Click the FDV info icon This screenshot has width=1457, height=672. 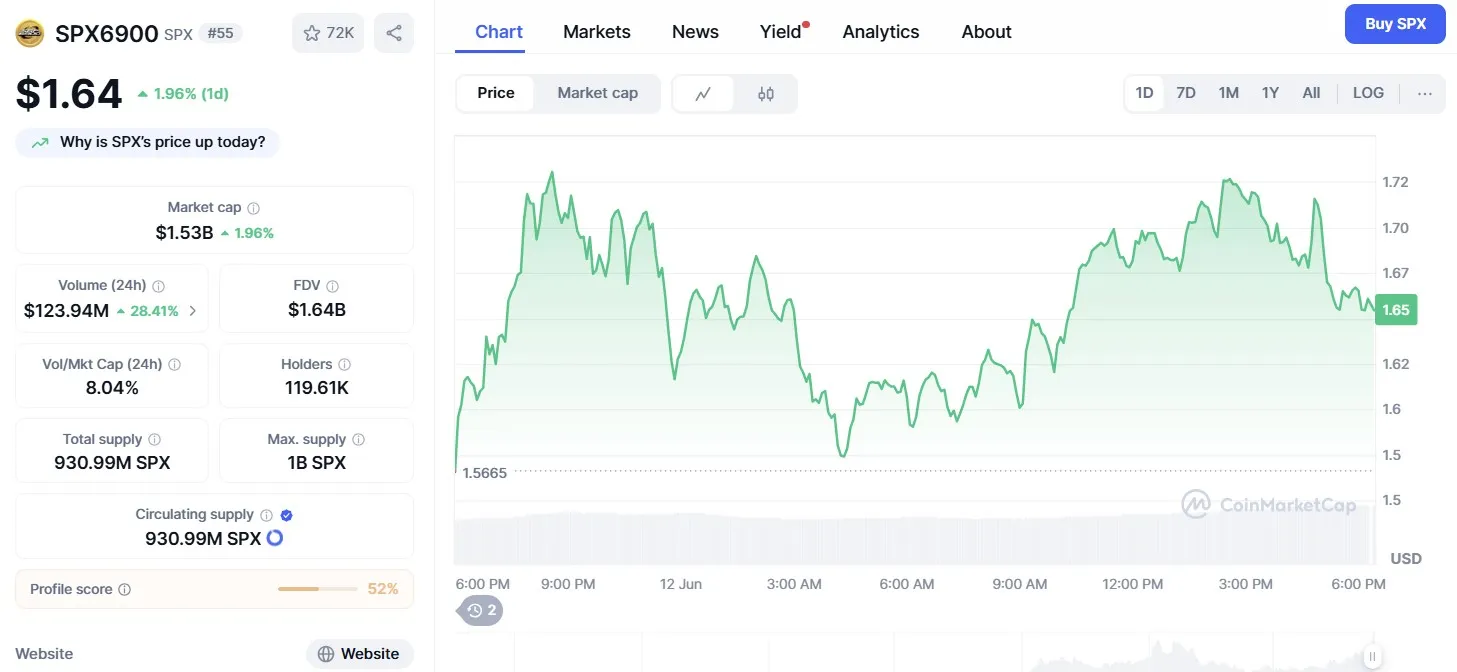[x=333, y=286]
